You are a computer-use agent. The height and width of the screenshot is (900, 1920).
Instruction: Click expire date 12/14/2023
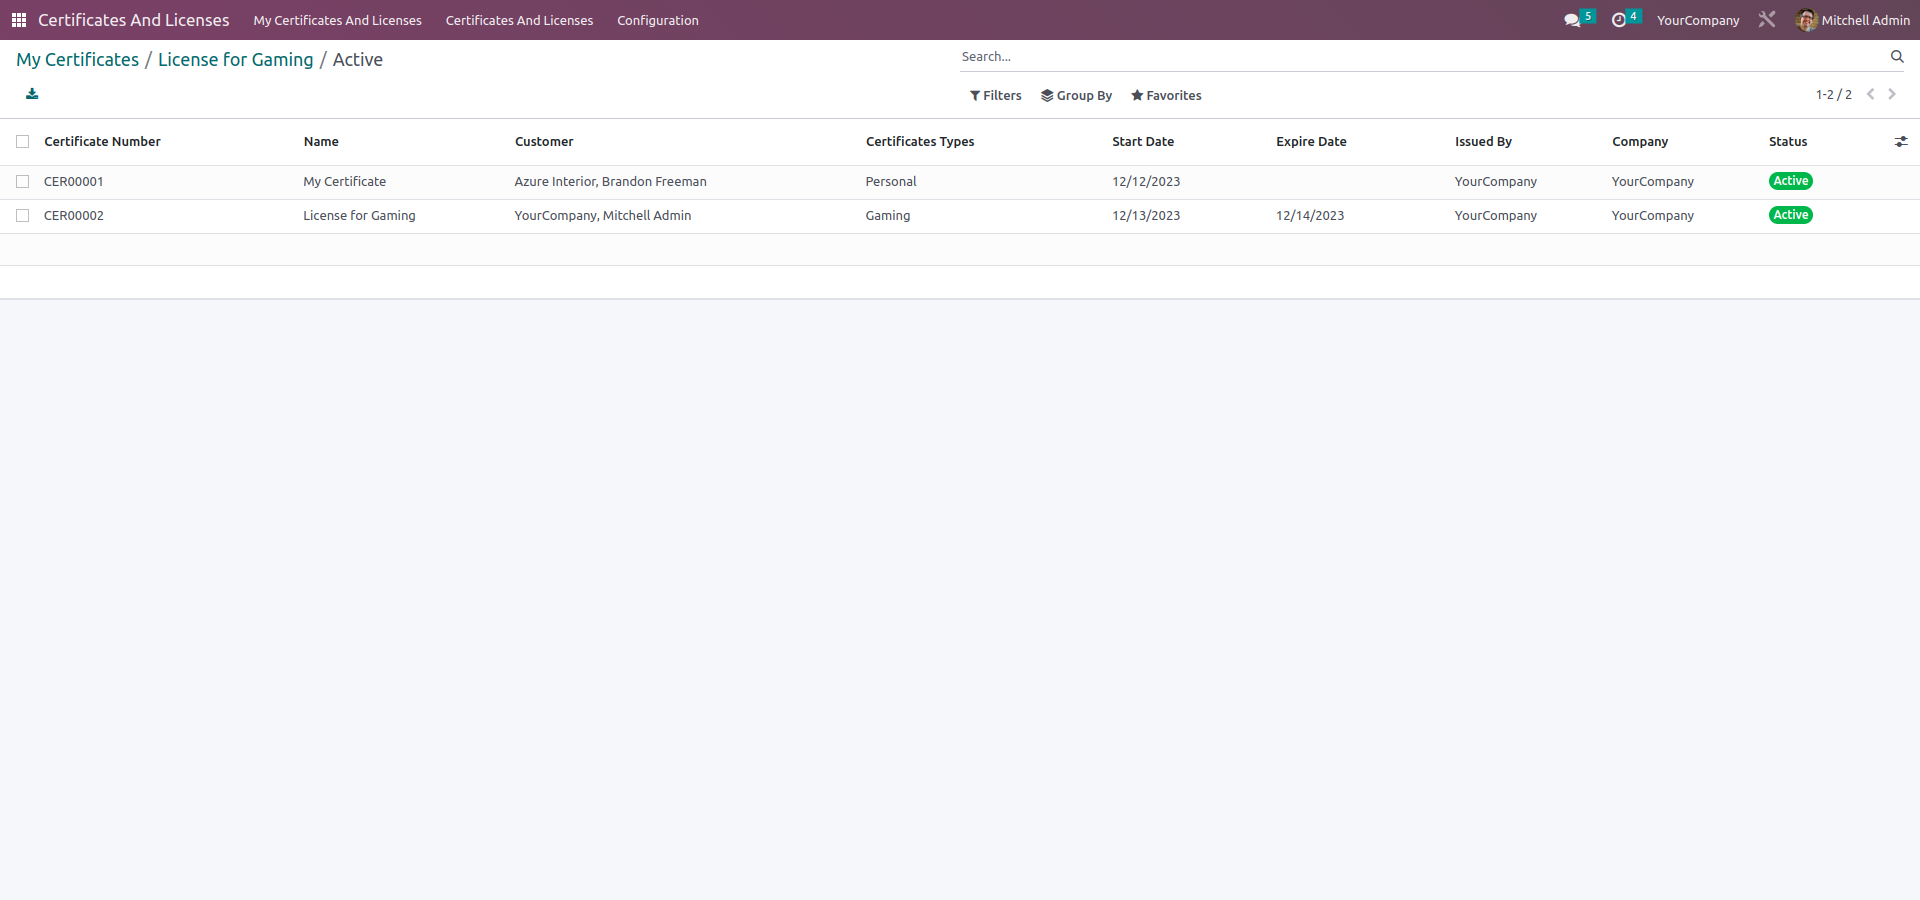tap(1310, 216)
